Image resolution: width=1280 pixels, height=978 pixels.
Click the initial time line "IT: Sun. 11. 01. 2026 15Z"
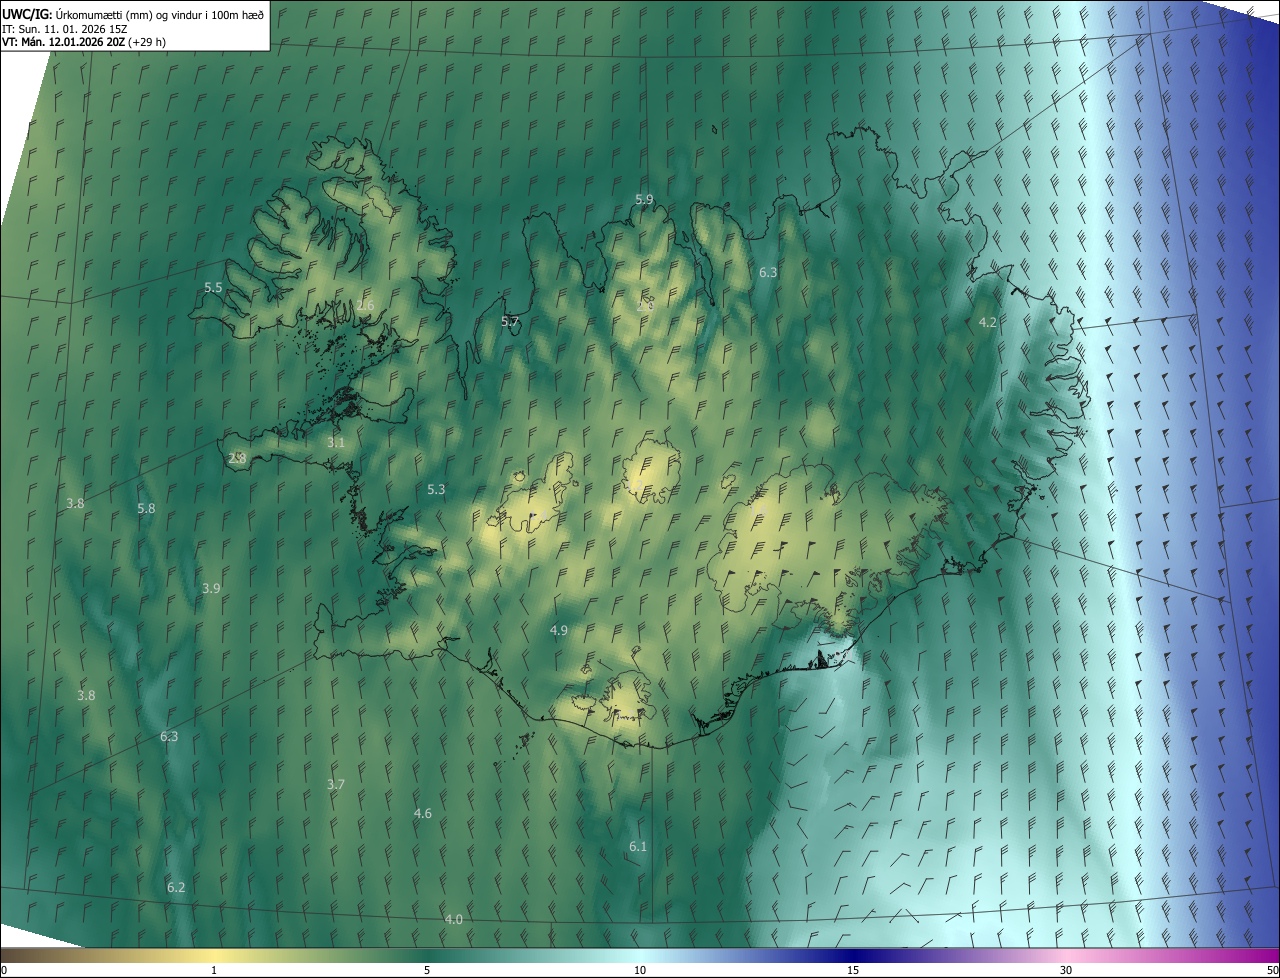64,28
